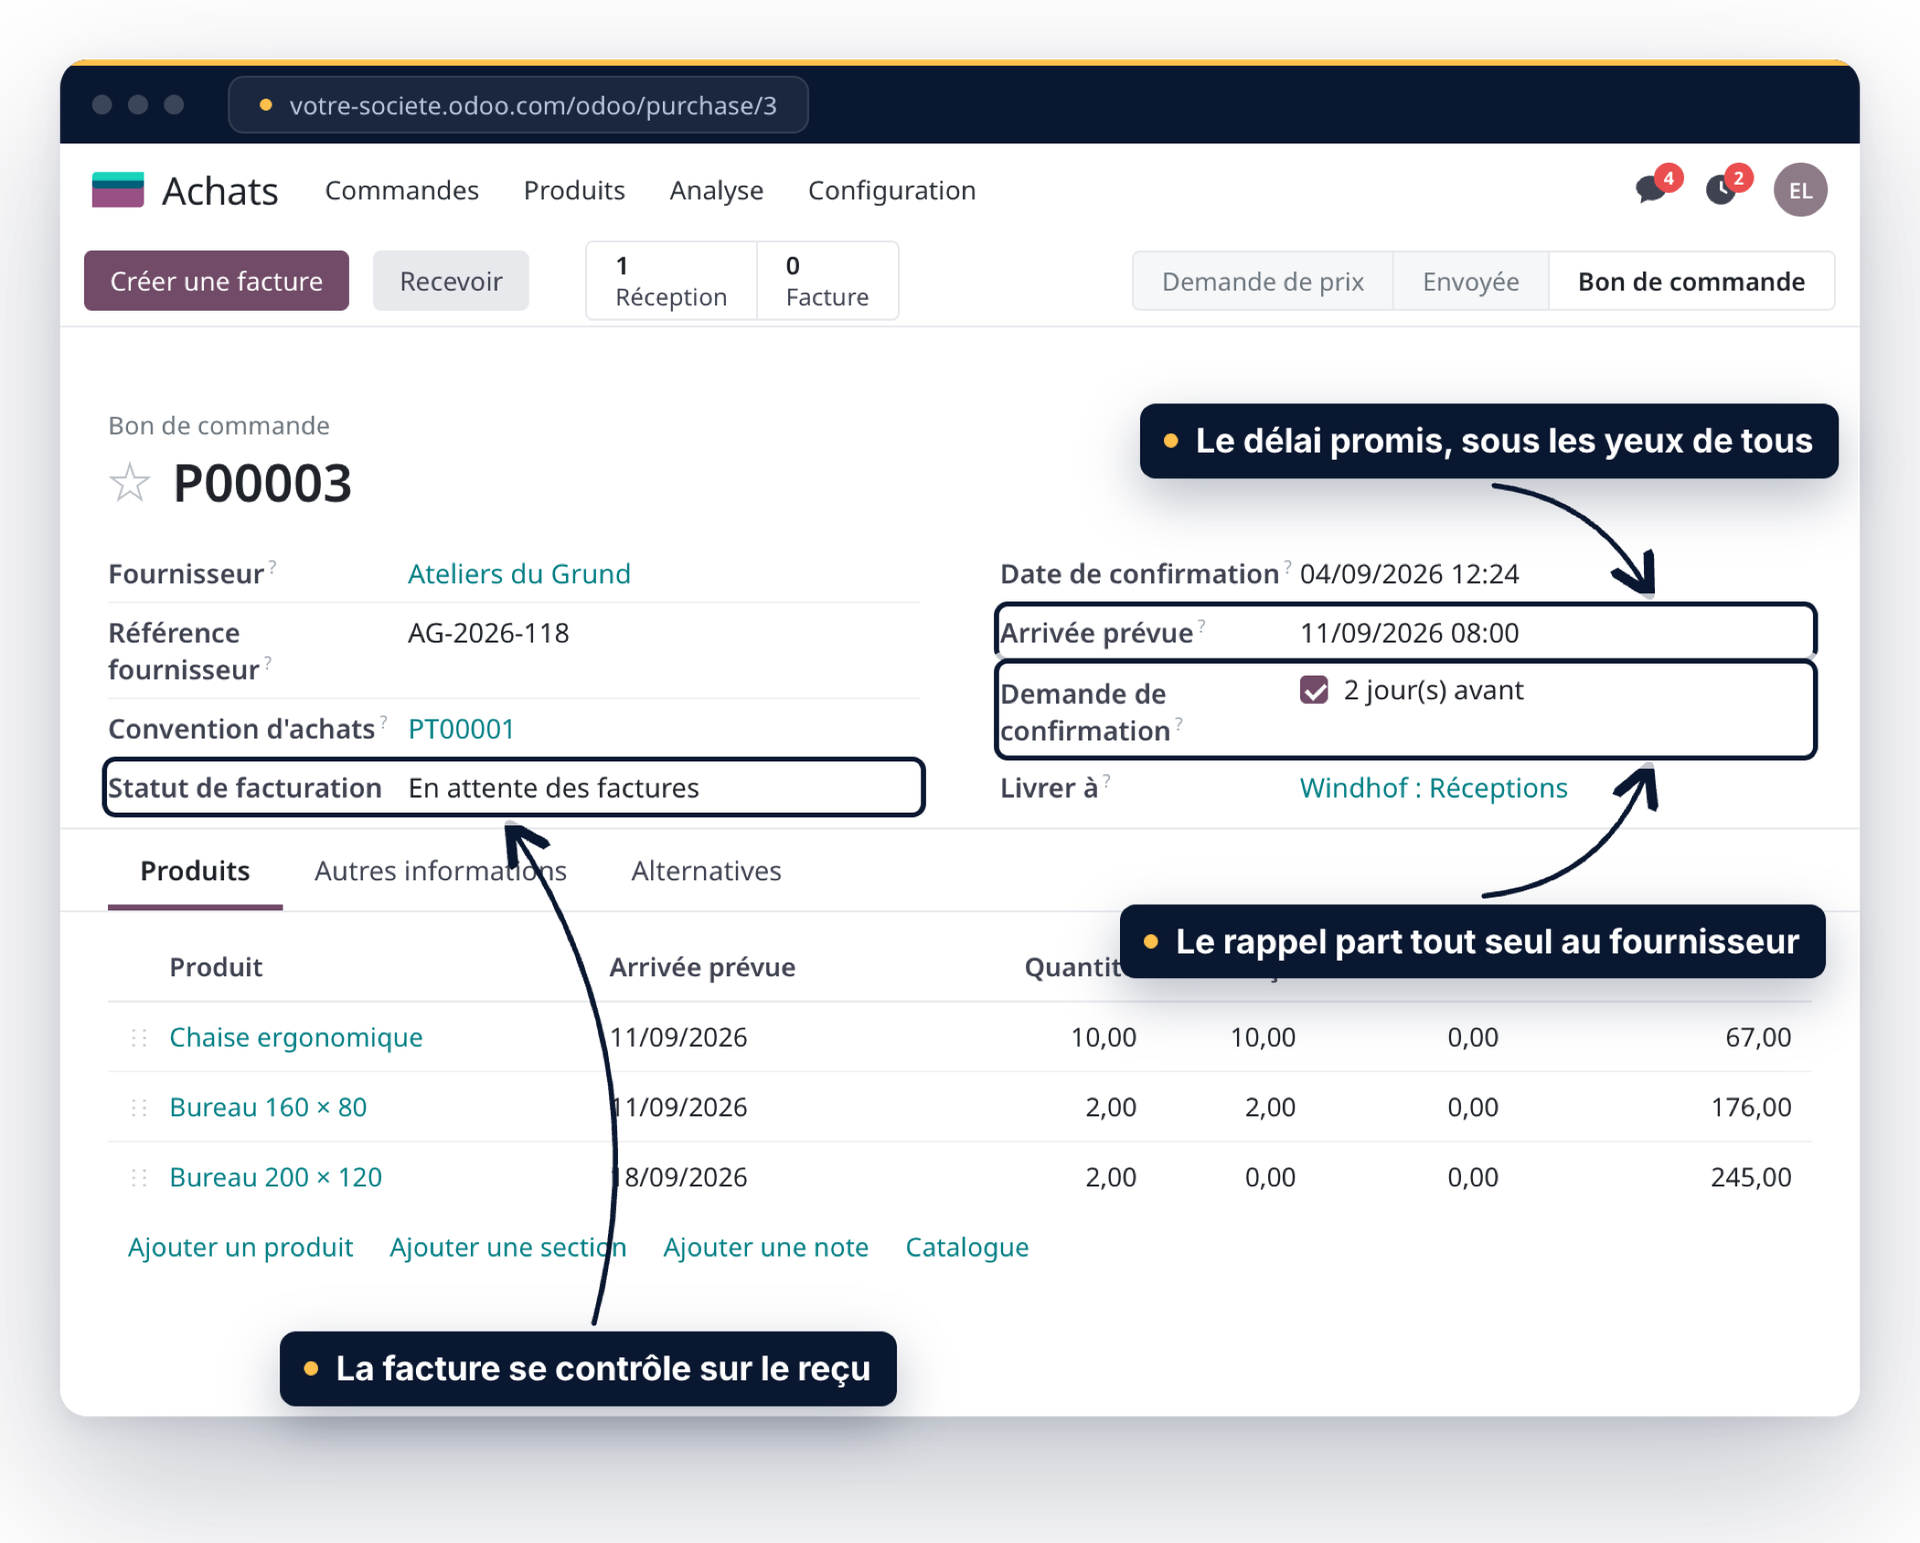Toggle the Demande de confirmation checkbox
This screenshot has height=1543, width=1920.
point(1314,690)
